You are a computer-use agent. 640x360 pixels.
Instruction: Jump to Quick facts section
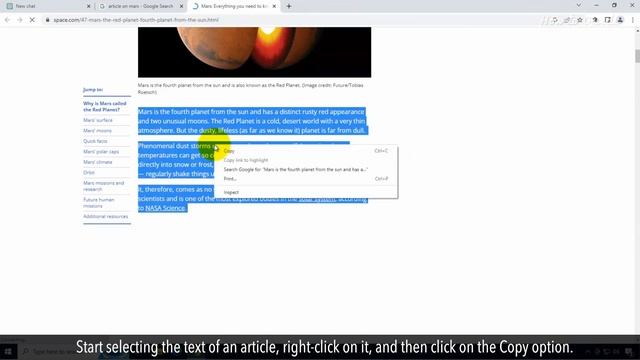(95, 141)
